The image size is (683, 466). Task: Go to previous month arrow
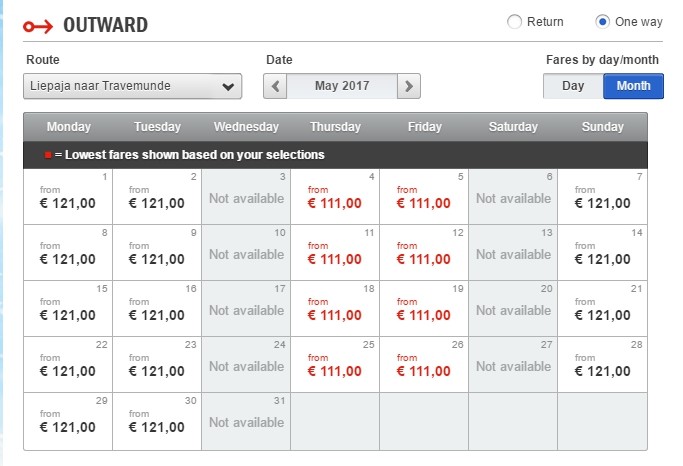pos(276,86)
